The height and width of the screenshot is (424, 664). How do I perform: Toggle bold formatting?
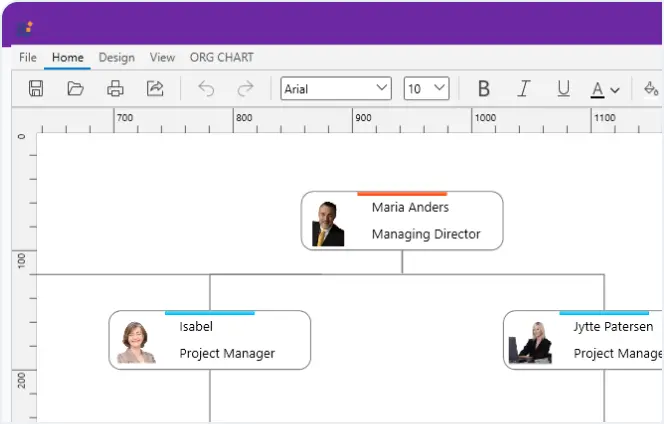tap(484, 88)
